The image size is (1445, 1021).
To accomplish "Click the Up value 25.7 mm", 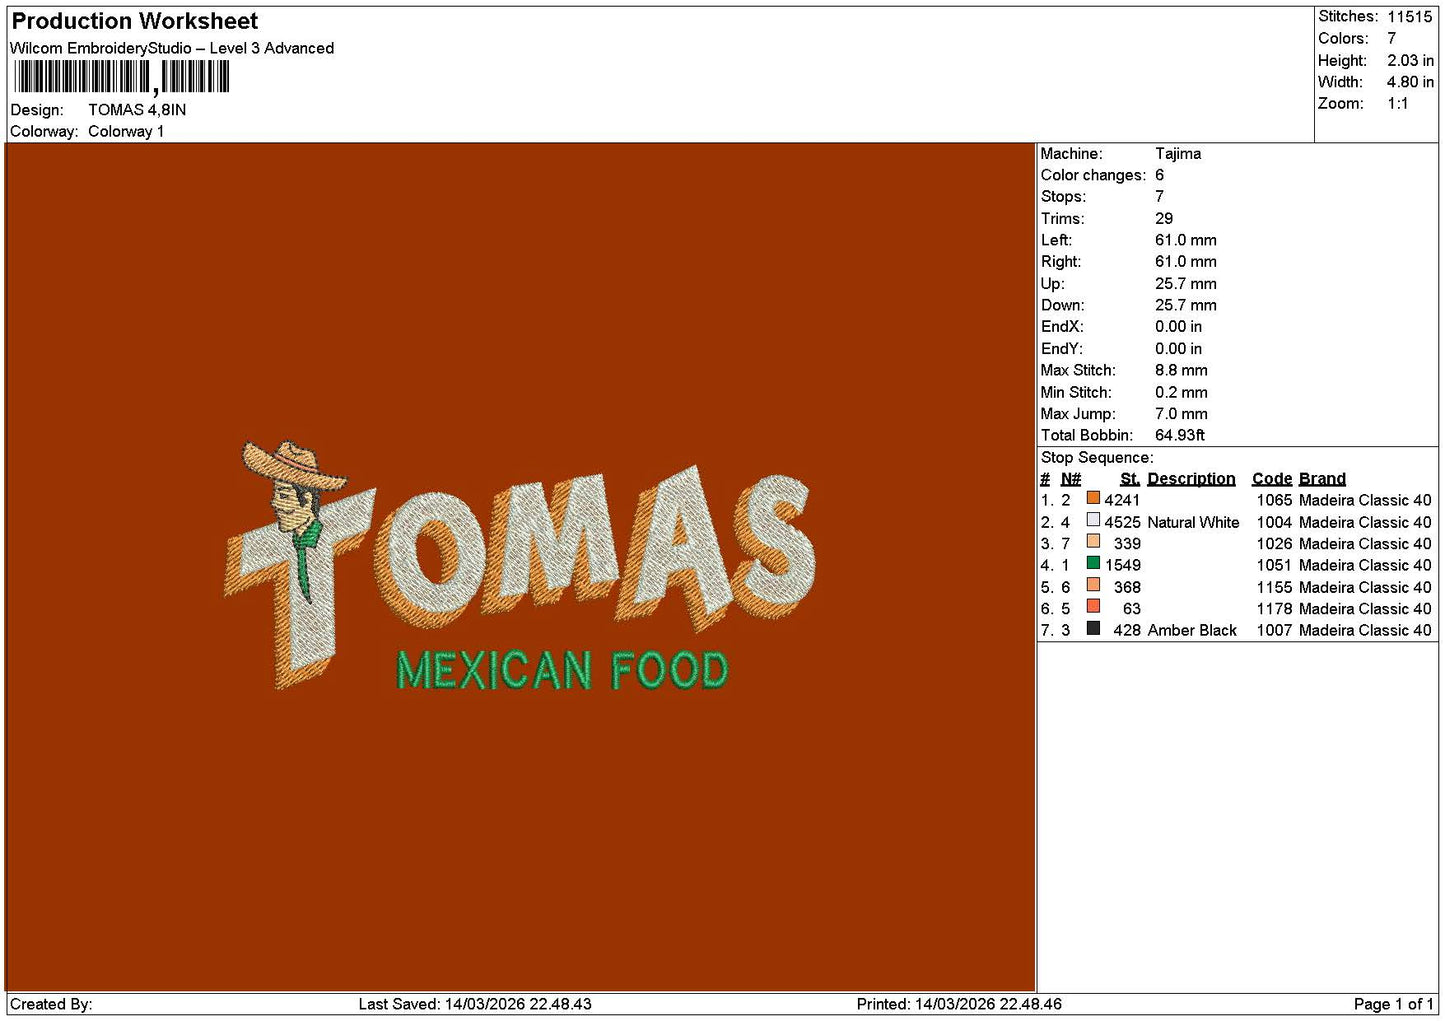I will click(1186, 284).
